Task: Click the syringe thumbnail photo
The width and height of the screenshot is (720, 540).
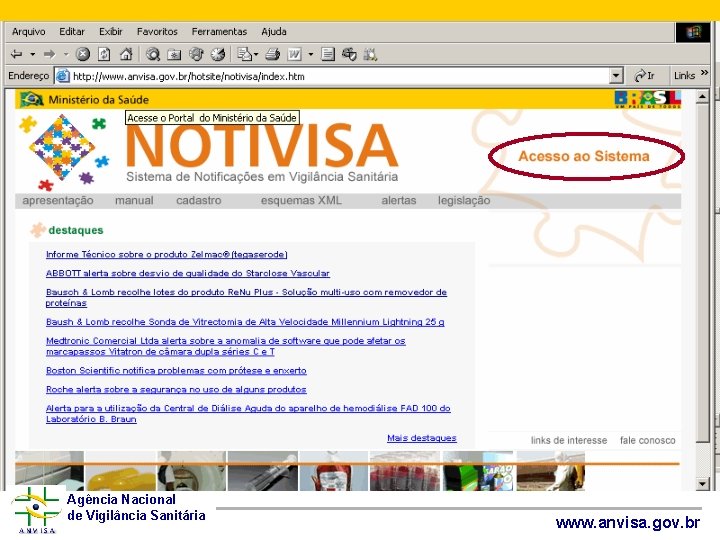Action: [263, 471]
